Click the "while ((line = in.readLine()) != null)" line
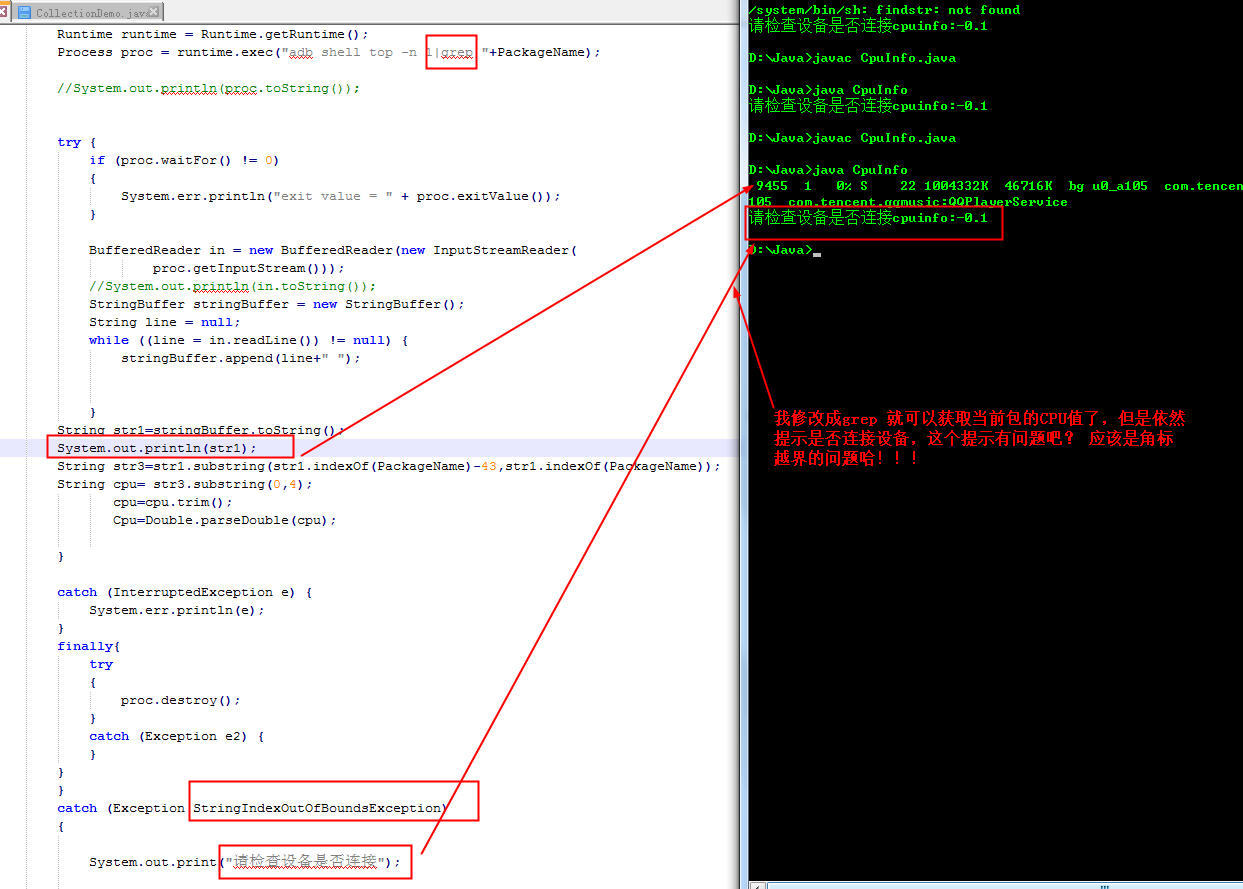This screenshot has width=1243, height=889. (x=249, y=340)
